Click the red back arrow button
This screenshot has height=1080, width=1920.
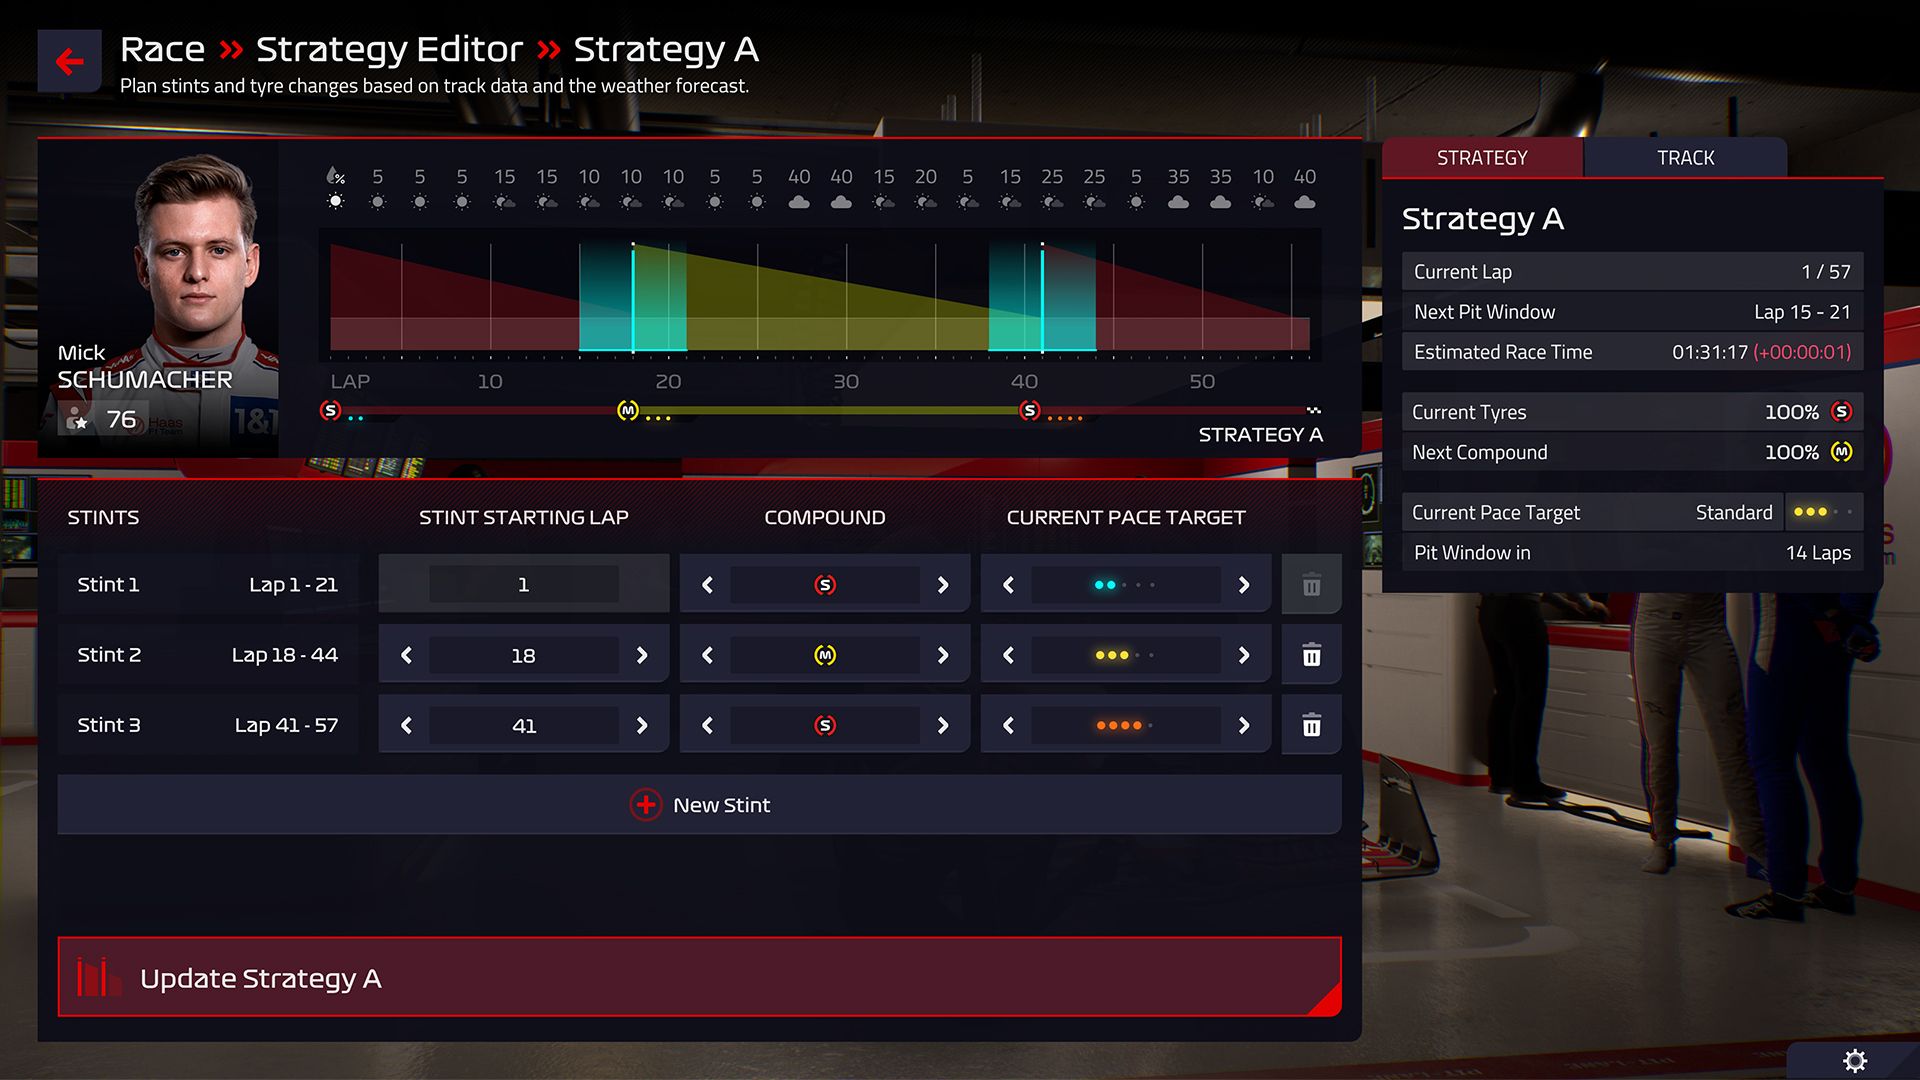[69, 62]
